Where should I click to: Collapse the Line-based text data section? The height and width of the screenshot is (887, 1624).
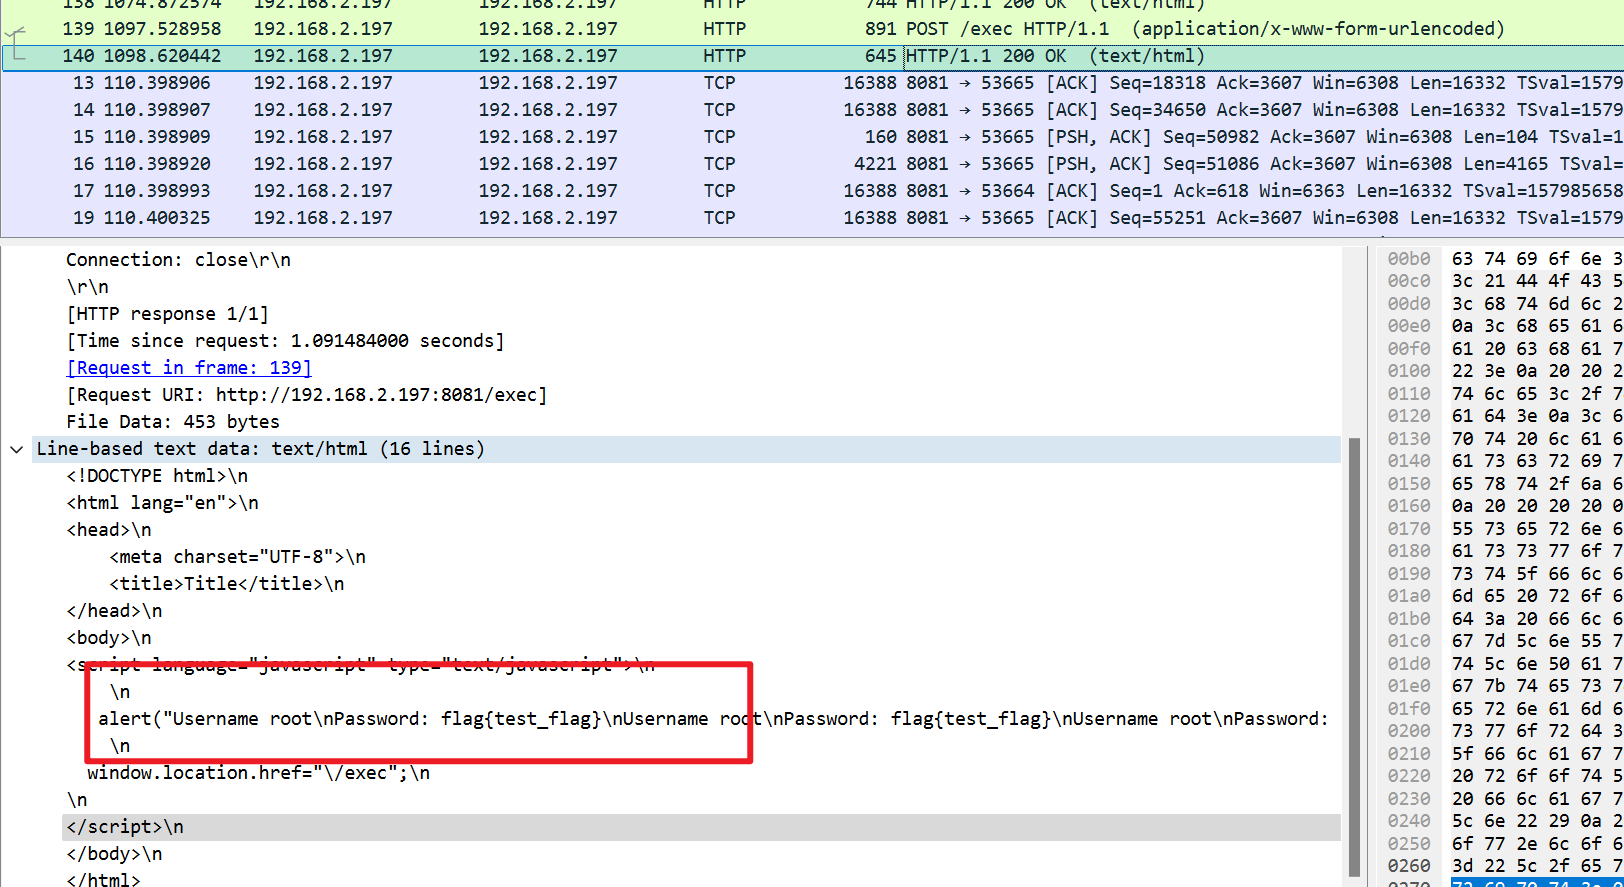[x=16, y=450]
